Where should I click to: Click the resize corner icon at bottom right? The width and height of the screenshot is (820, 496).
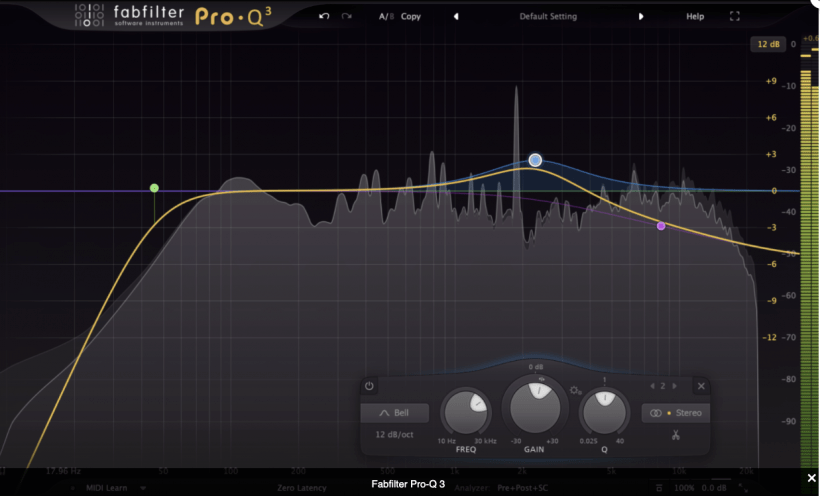click(x=743, y=488)
